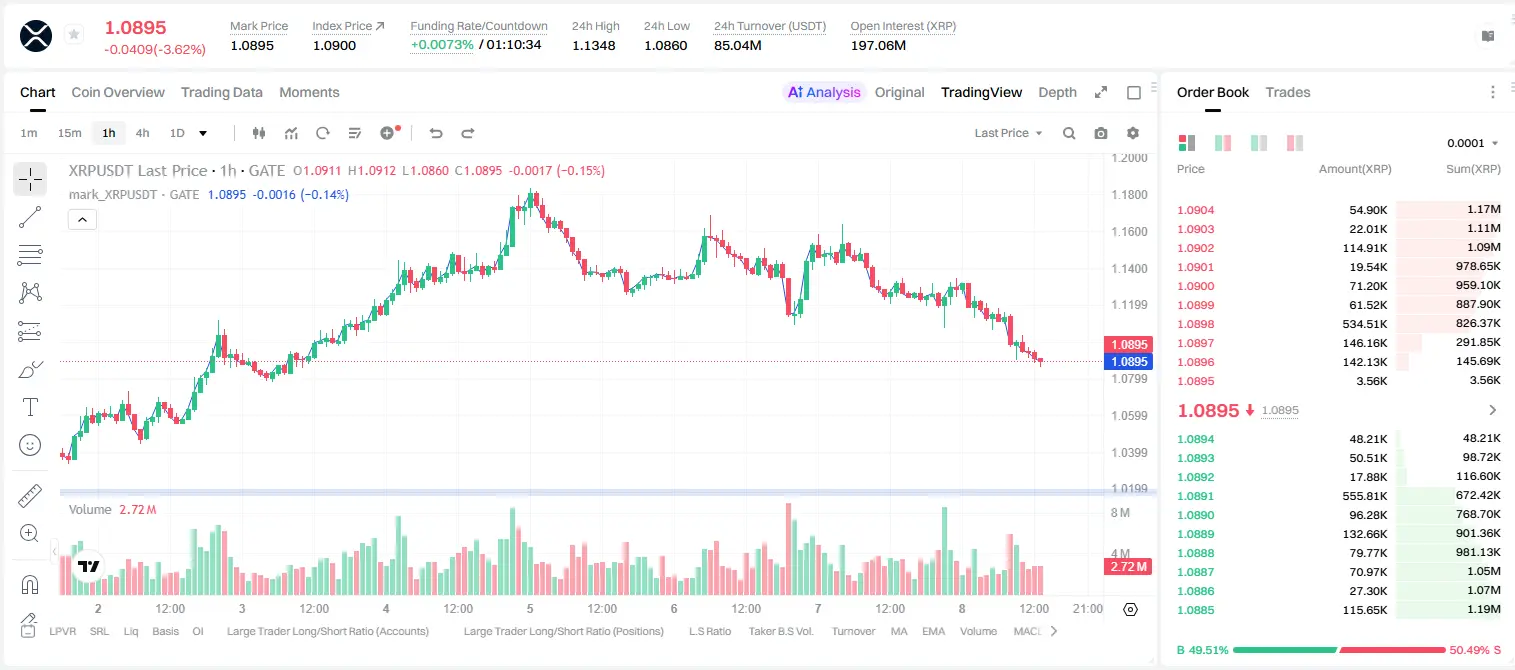Toggle the AI Analysis mode
Image resolution: width=1515 pixels, height=670 pixels.
pos(824,92)
